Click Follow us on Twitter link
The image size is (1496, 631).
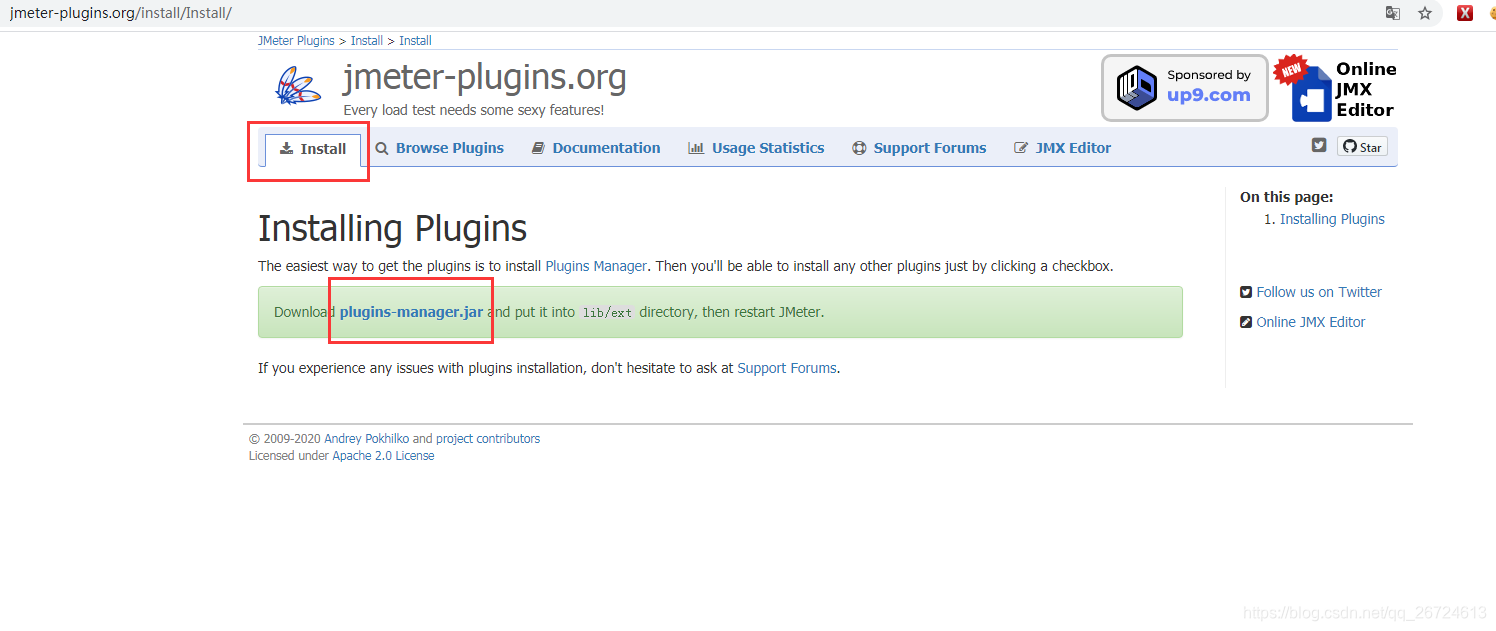coord(1319,292)
